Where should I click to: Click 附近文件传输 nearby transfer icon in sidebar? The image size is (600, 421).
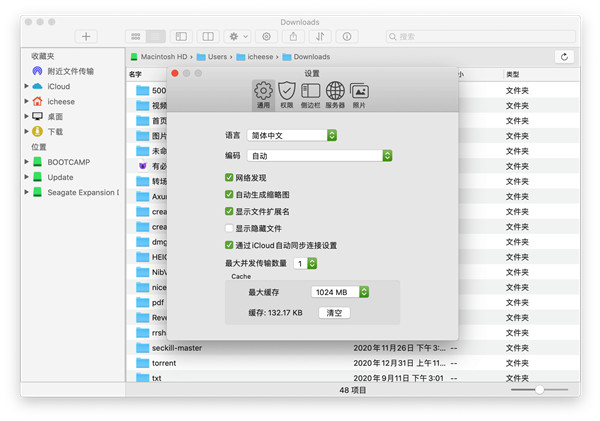click(x=38, y=71)
